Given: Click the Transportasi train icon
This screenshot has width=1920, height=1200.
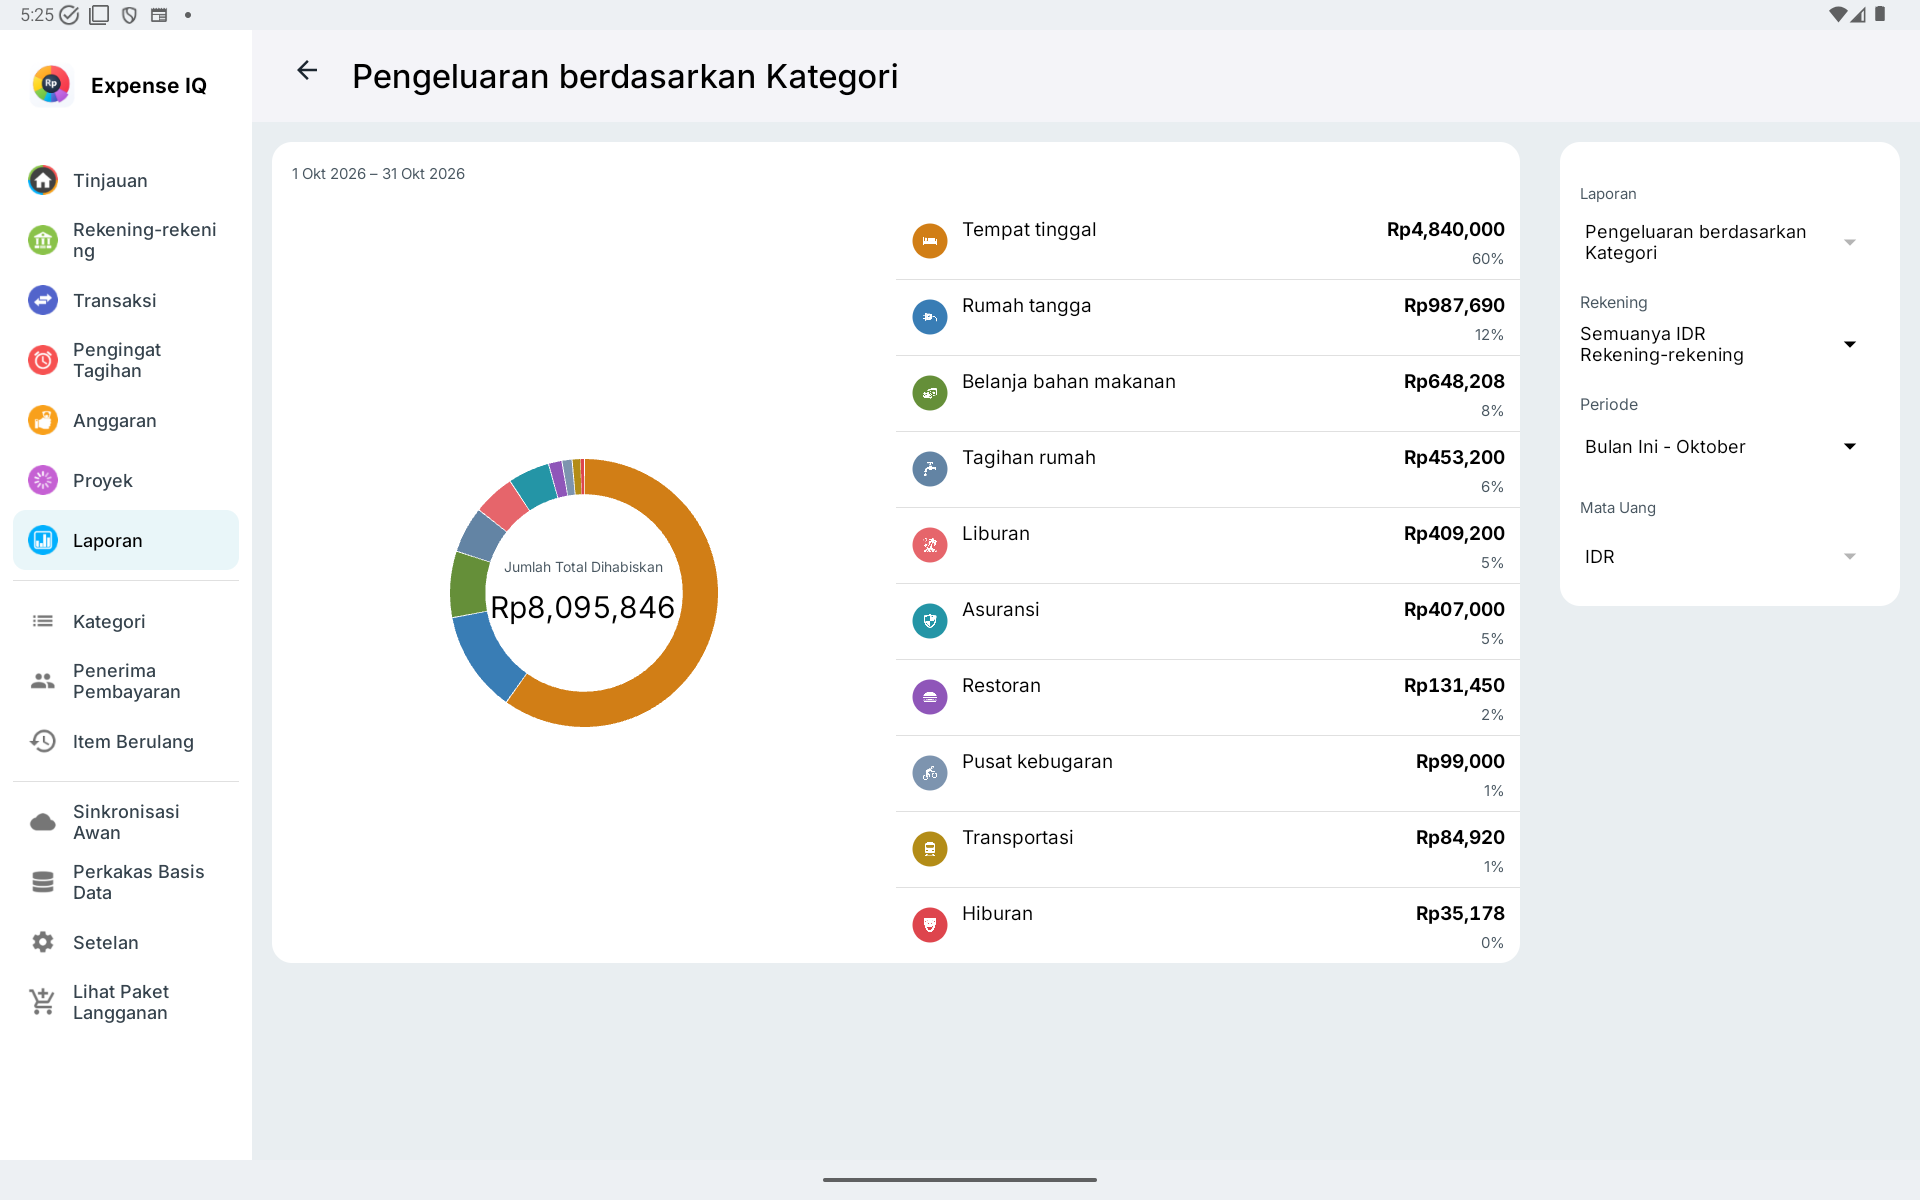Looking at the screenshot, I should (930, 849).
